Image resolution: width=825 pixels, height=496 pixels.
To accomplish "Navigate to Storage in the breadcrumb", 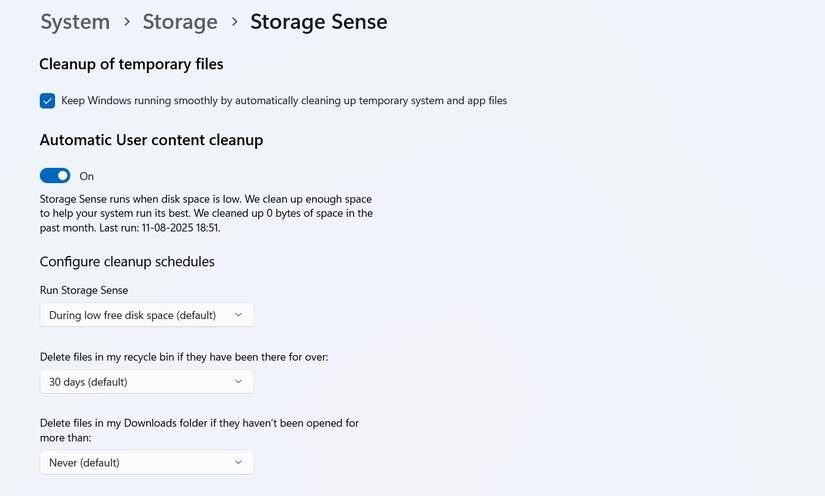I will [180, 21].
